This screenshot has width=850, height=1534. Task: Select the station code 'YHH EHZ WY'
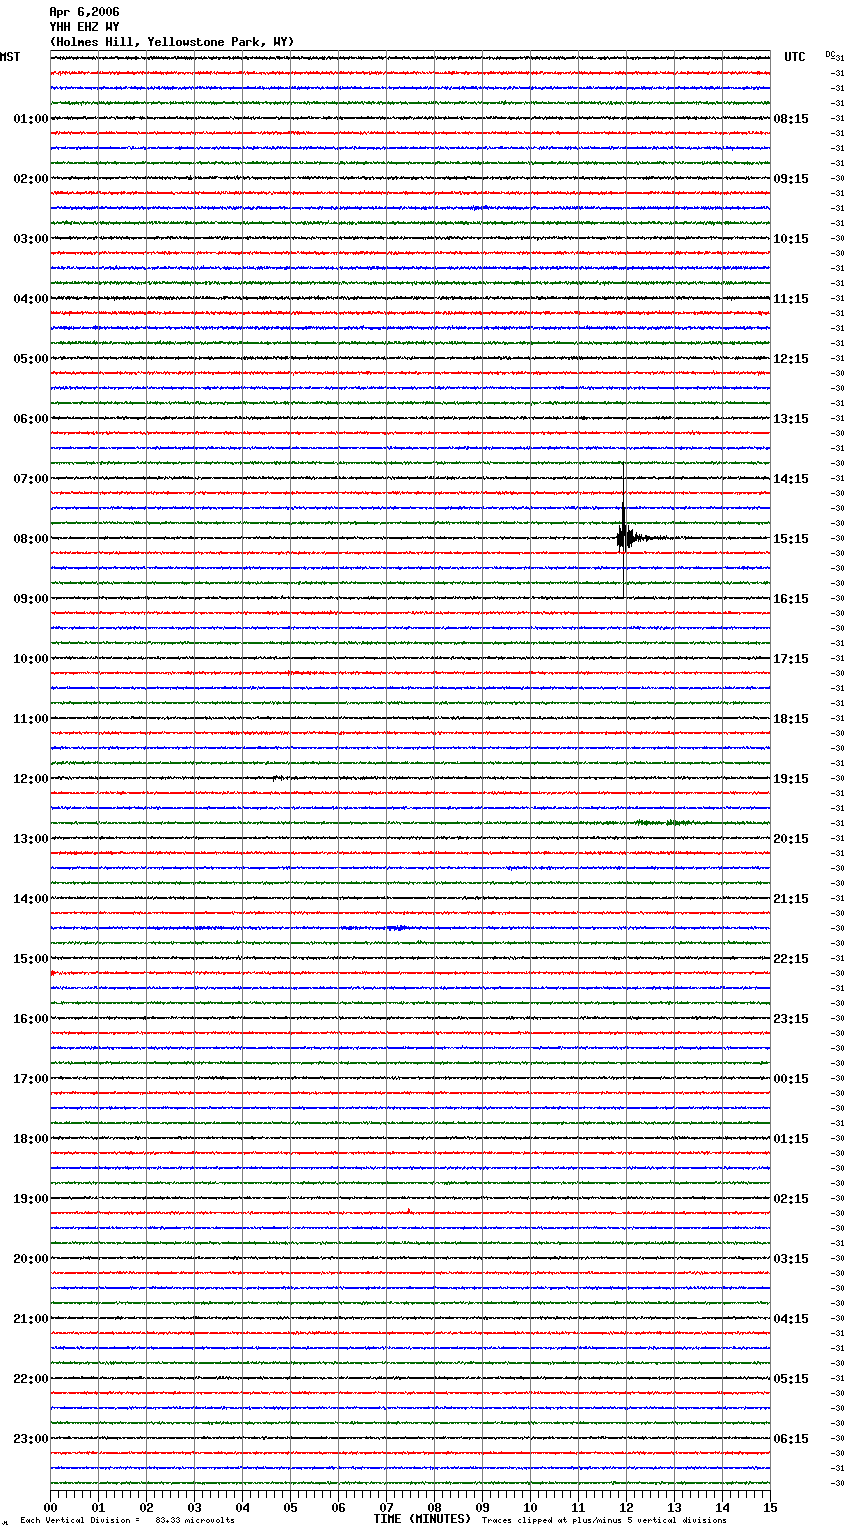tap(84, 27)
